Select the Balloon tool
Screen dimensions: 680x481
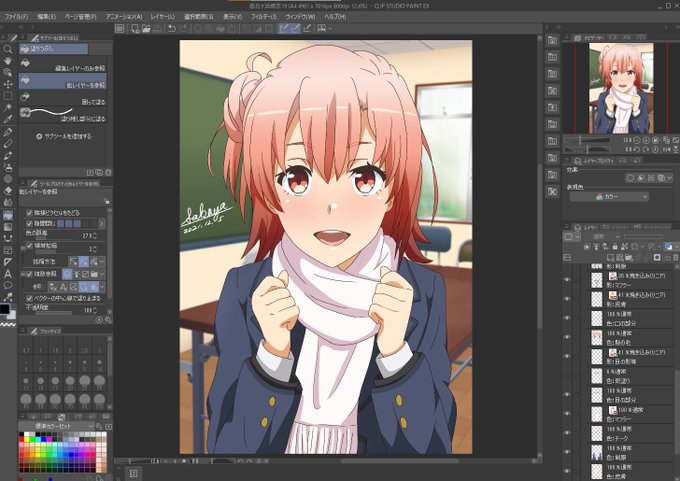pos(8,285)
